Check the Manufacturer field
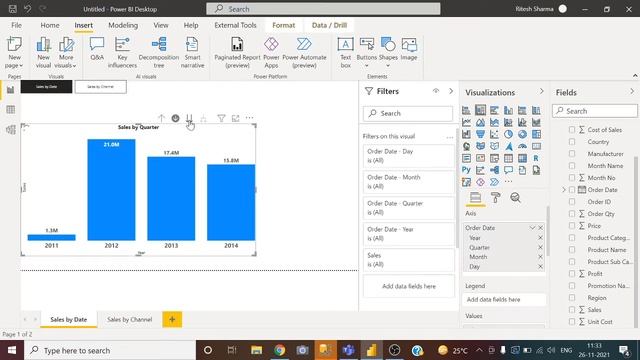Screen dimensions: 640x360 tap(572, 153)
